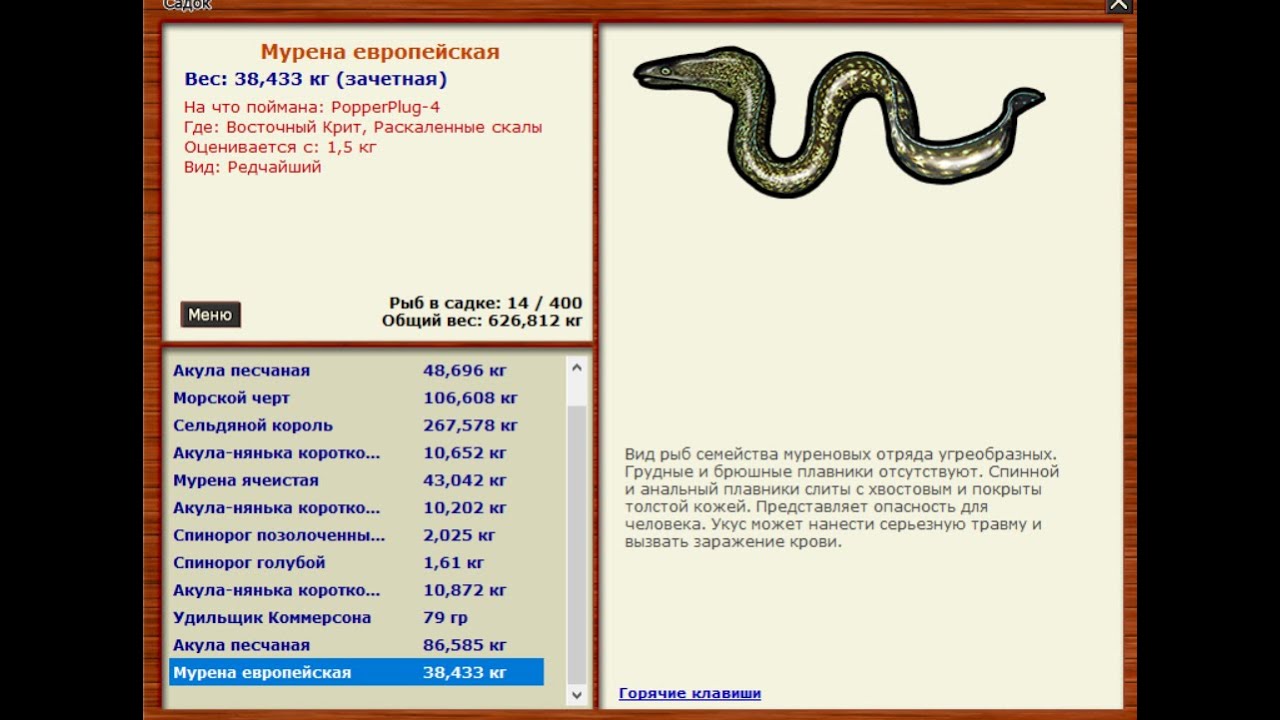Select the Спинорог голубой row

click(x=356, y=563)
